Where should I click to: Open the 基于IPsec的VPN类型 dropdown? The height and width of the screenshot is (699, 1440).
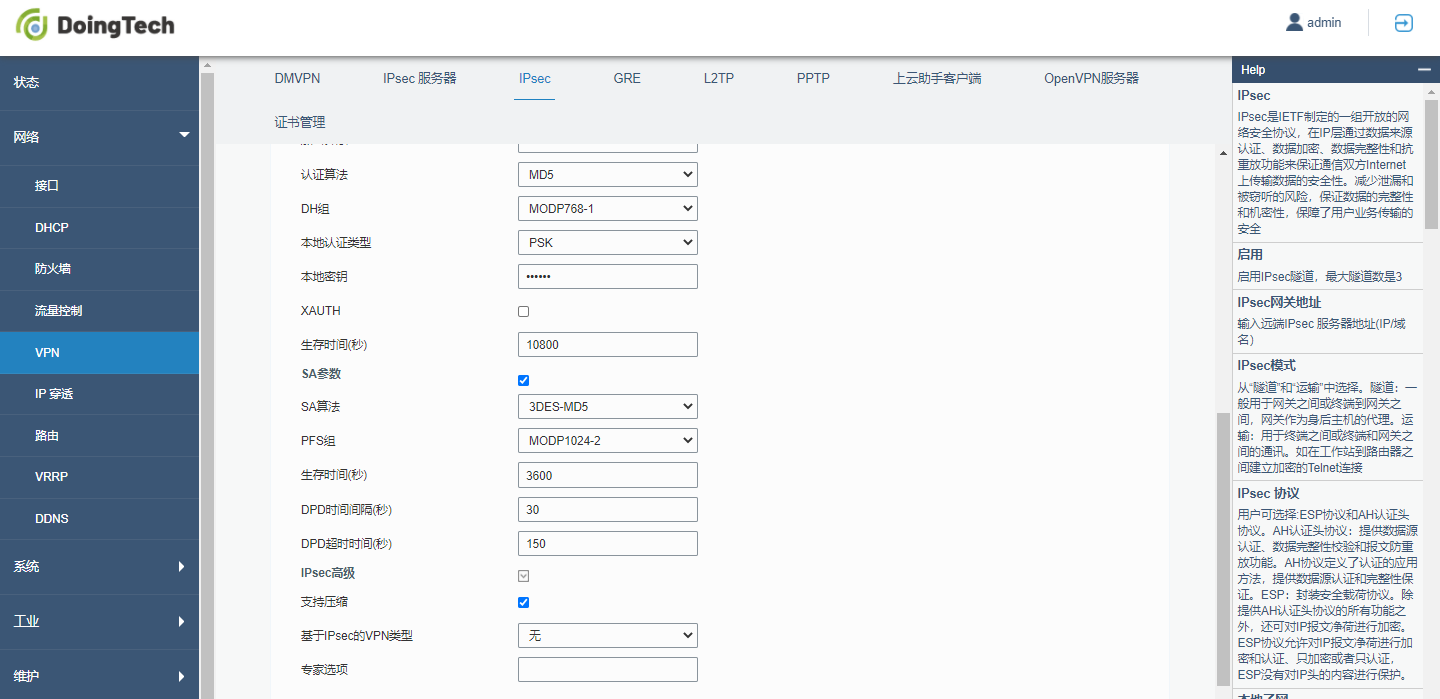(608, 636)
